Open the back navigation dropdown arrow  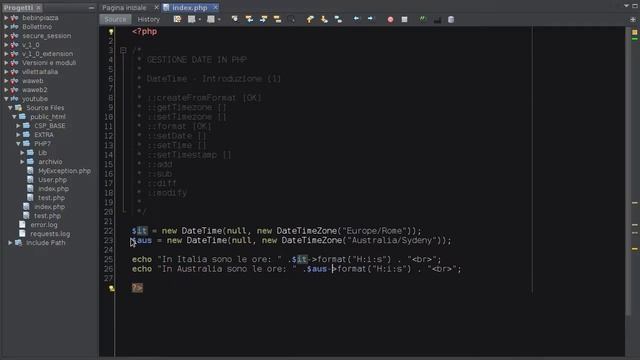click(x=200, y=20)
